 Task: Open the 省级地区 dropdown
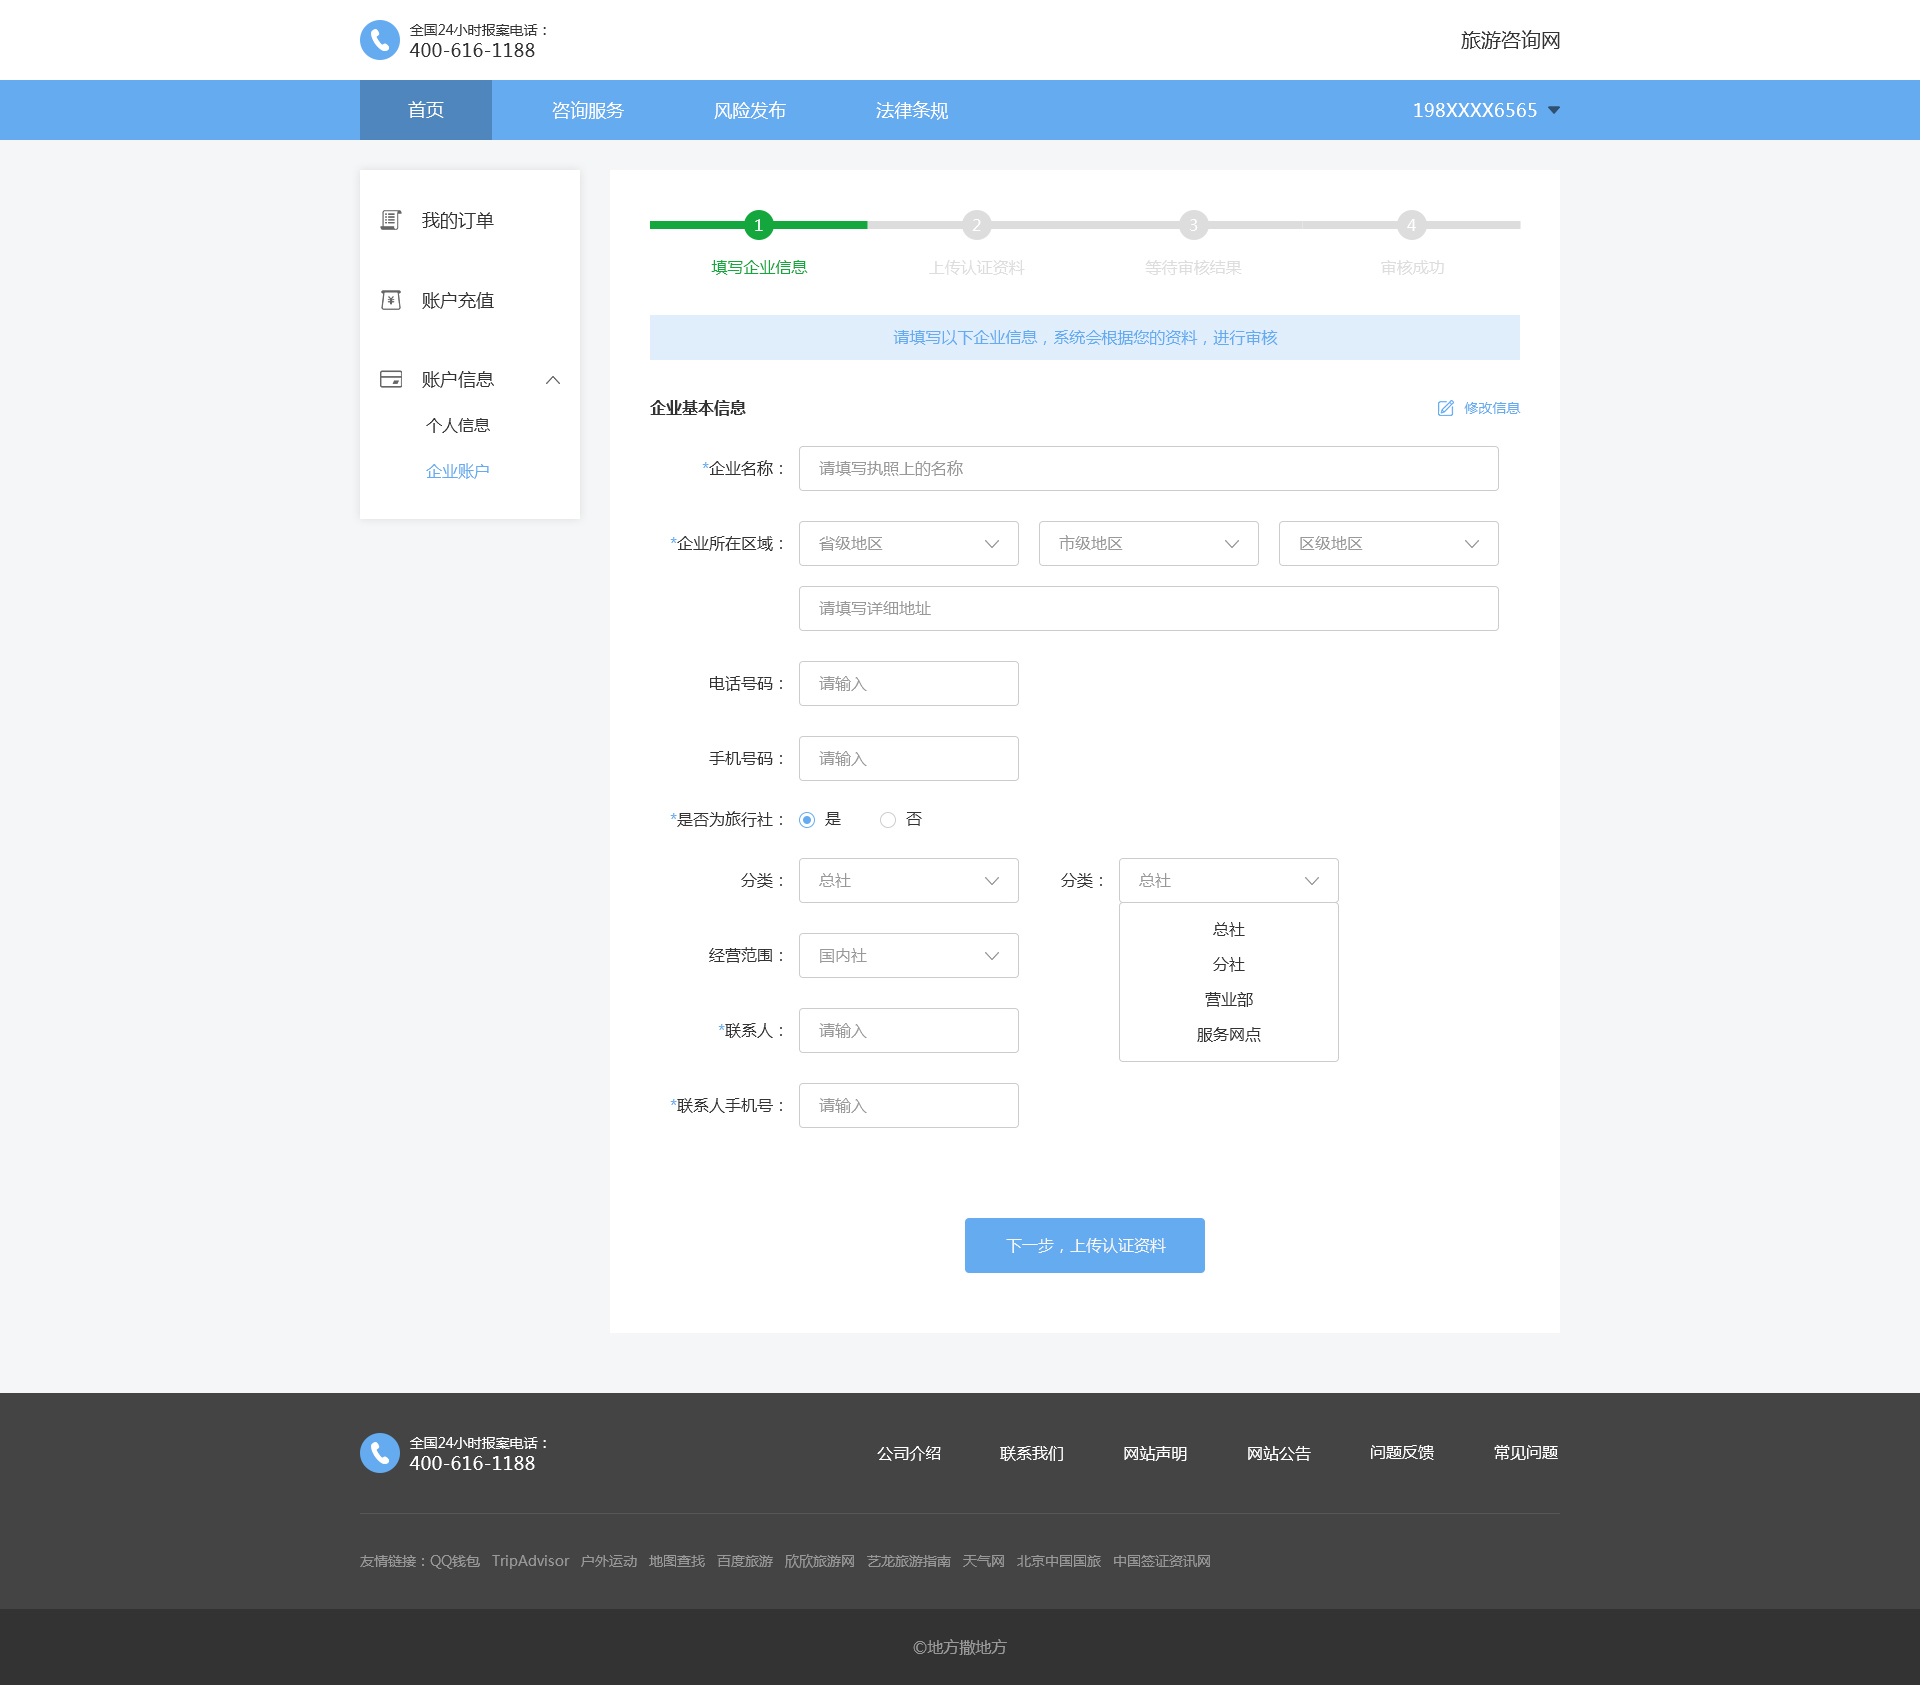click(908, 543)
